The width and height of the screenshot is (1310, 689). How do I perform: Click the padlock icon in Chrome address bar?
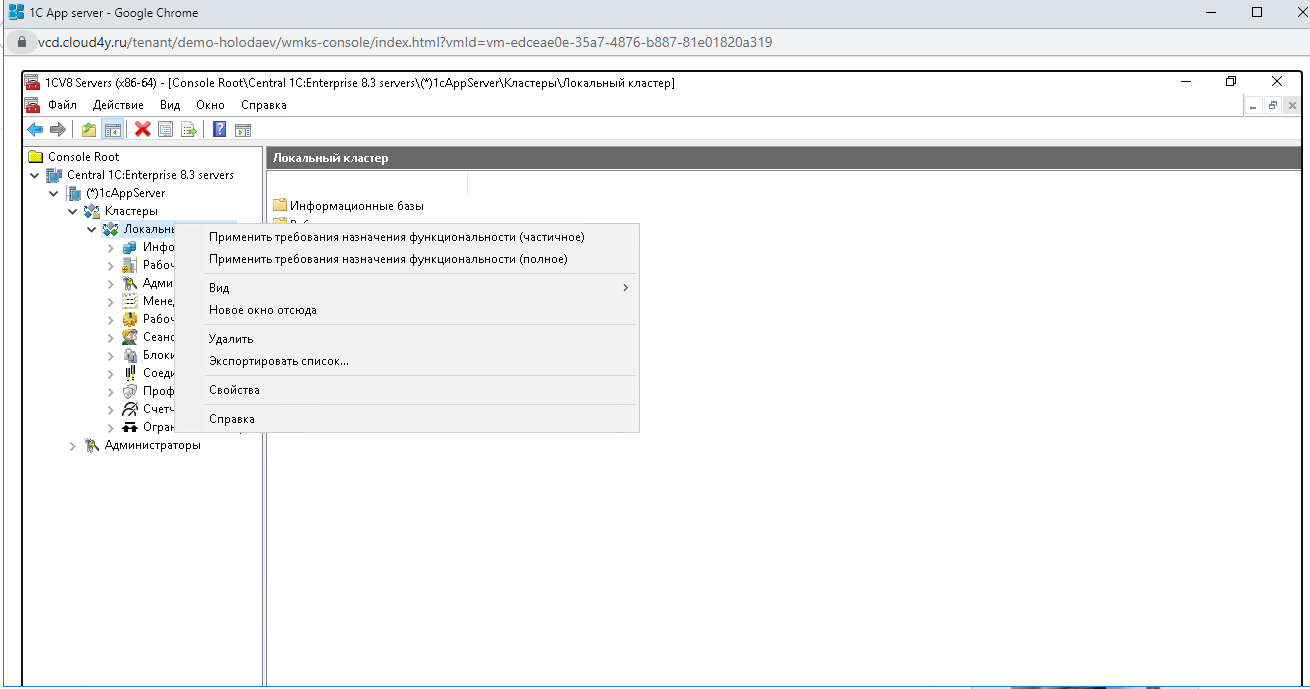[x=22, y=43]
